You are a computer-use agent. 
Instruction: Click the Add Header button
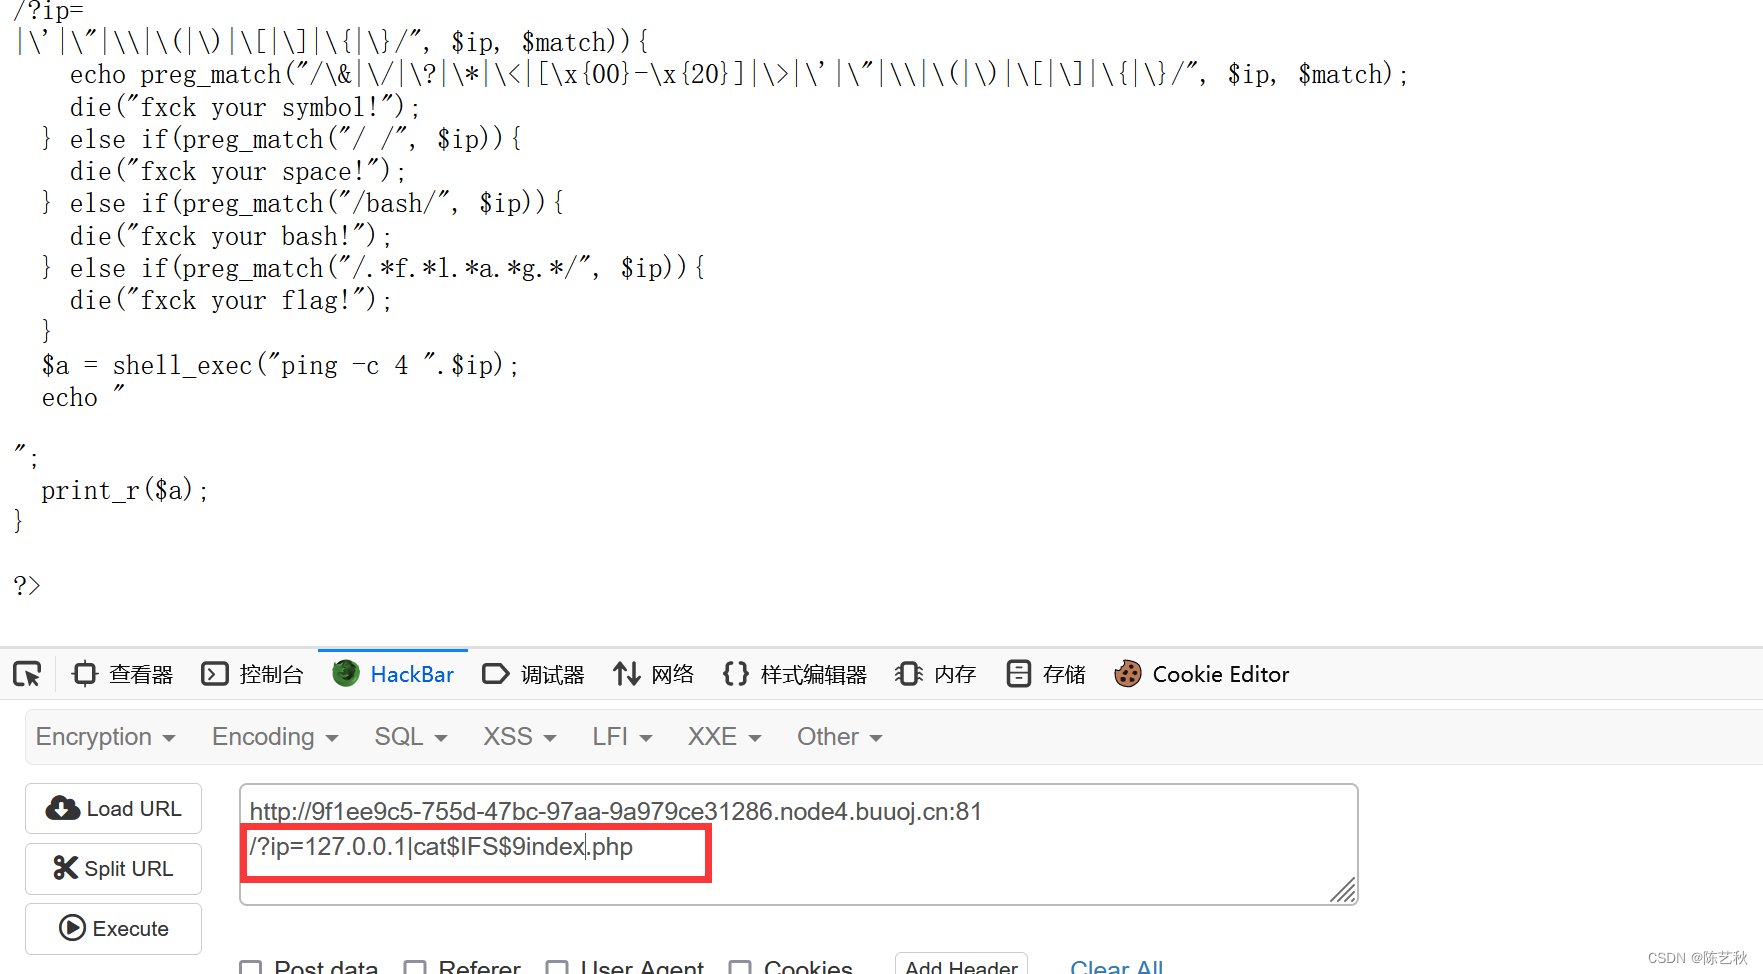(961, 965)
